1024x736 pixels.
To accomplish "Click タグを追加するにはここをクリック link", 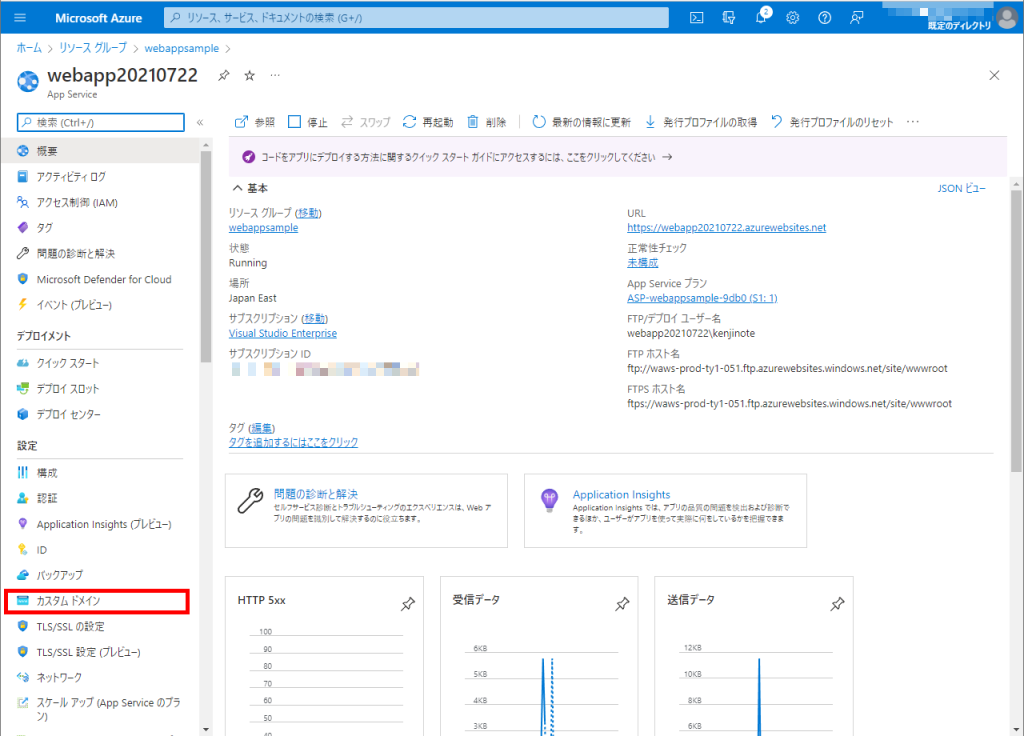I will pos(293,442).
